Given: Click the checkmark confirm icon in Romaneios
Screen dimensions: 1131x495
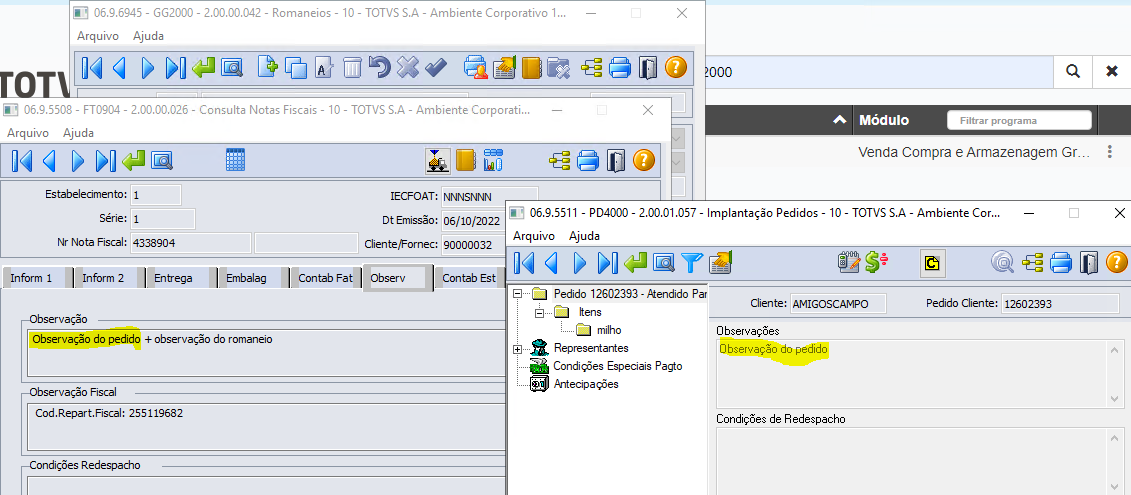Looking at the screenshot, I should coord(436,68).
